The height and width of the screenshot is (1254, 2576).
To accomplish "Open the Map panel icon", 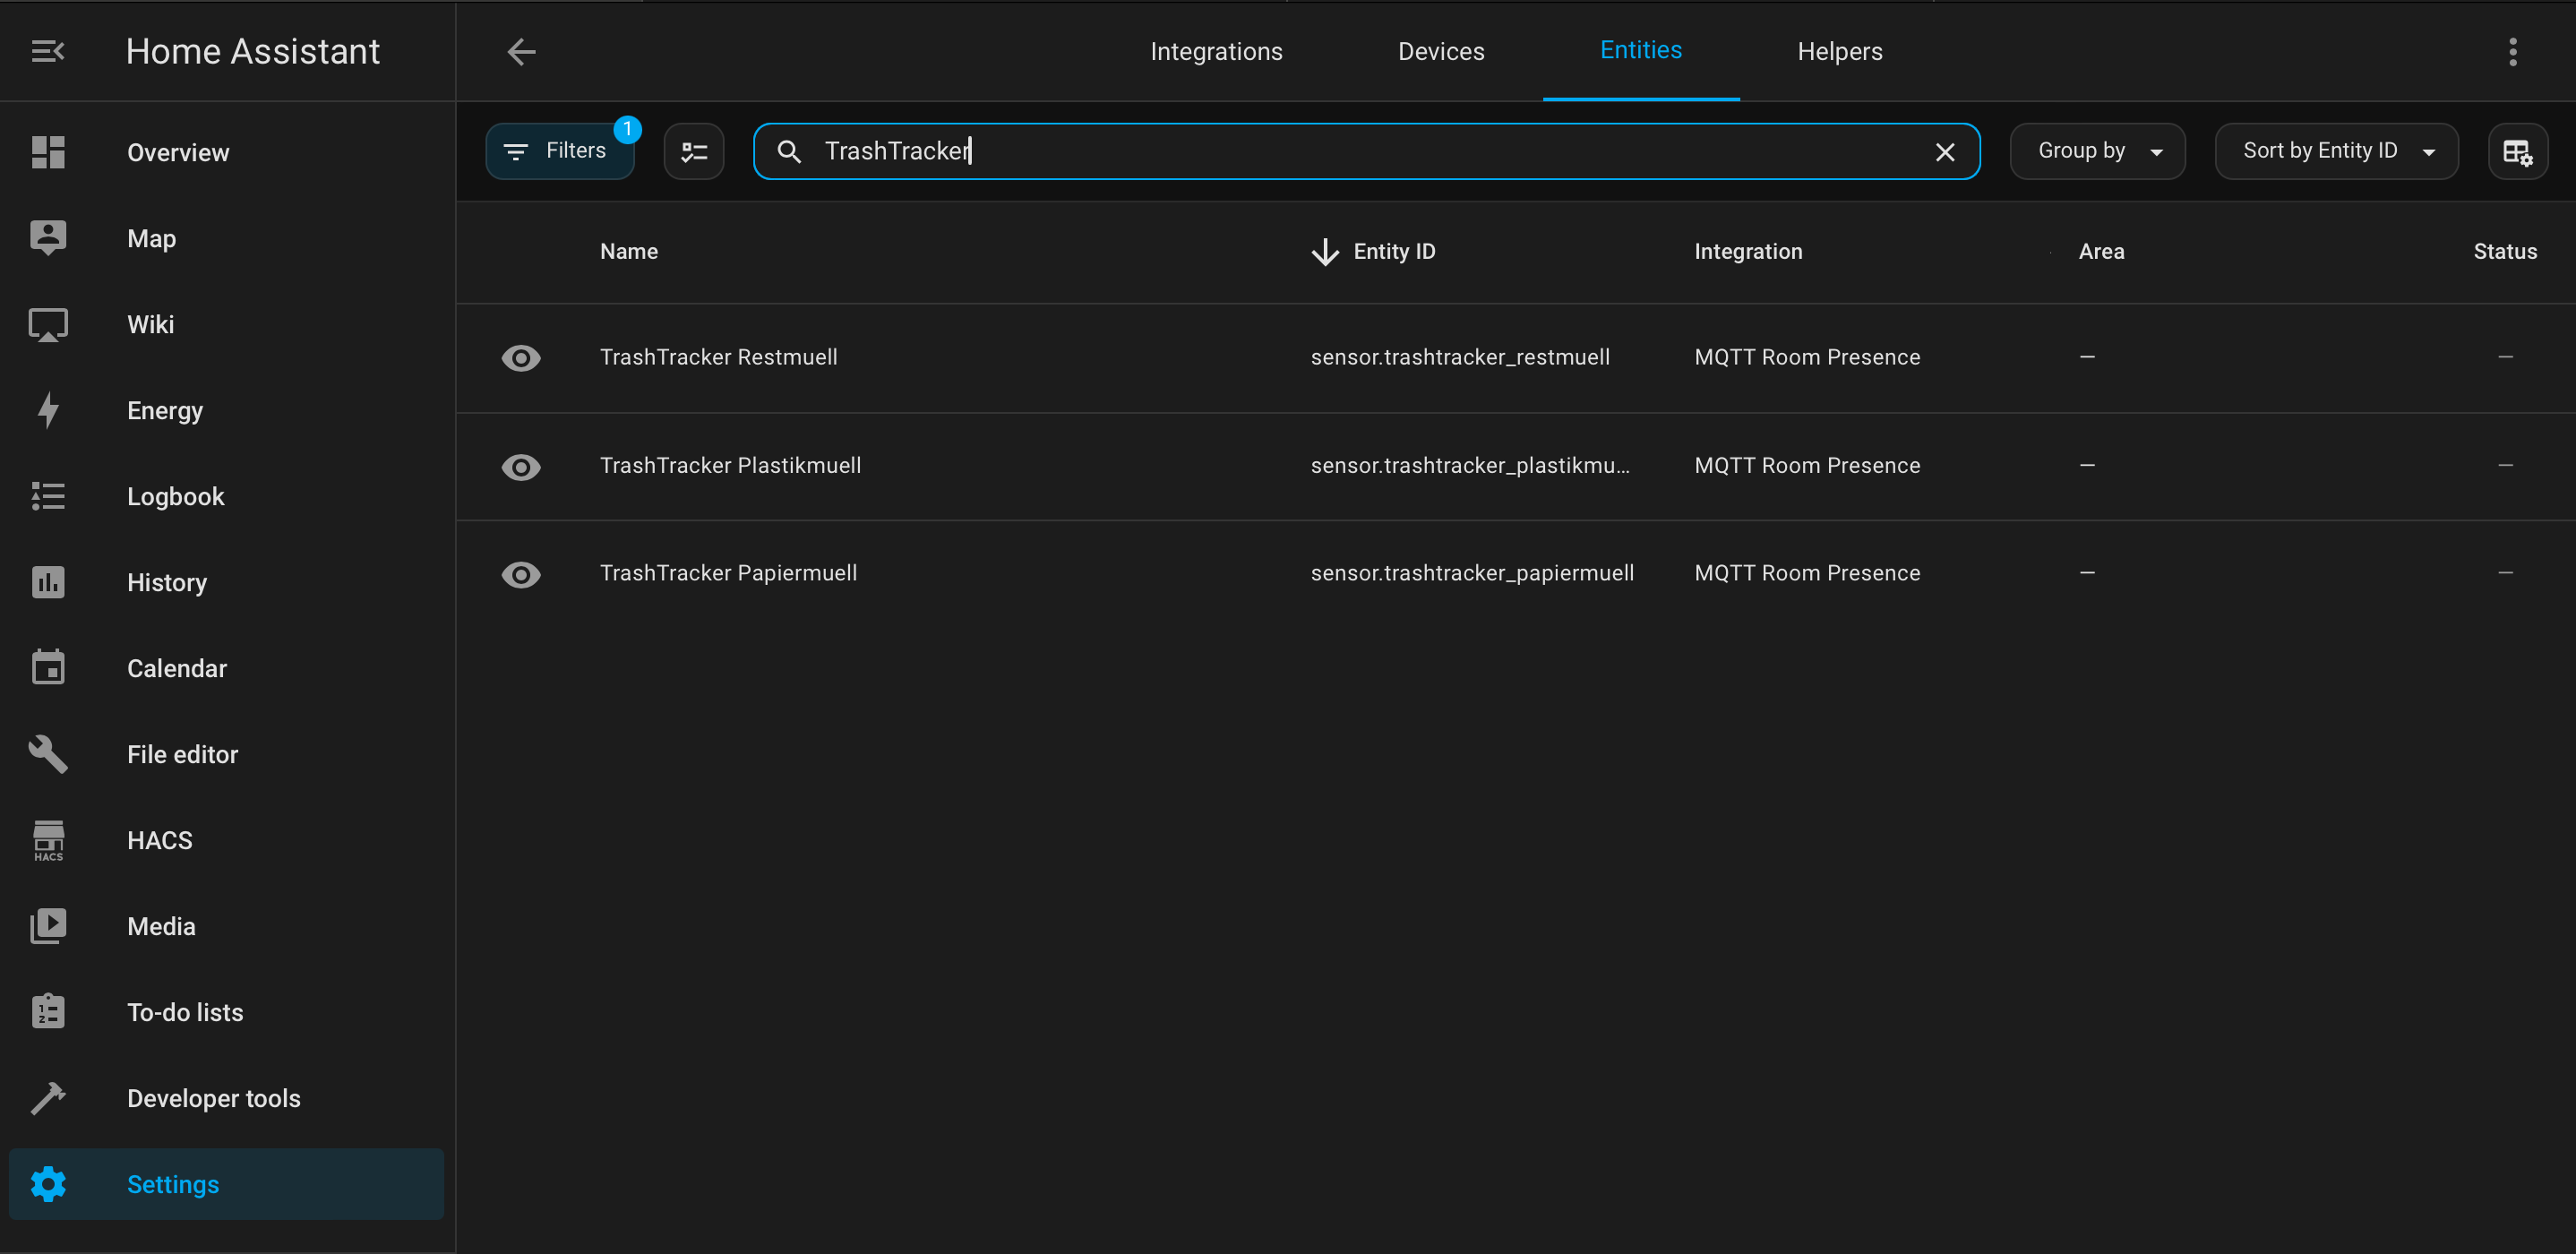I will 48,238.
